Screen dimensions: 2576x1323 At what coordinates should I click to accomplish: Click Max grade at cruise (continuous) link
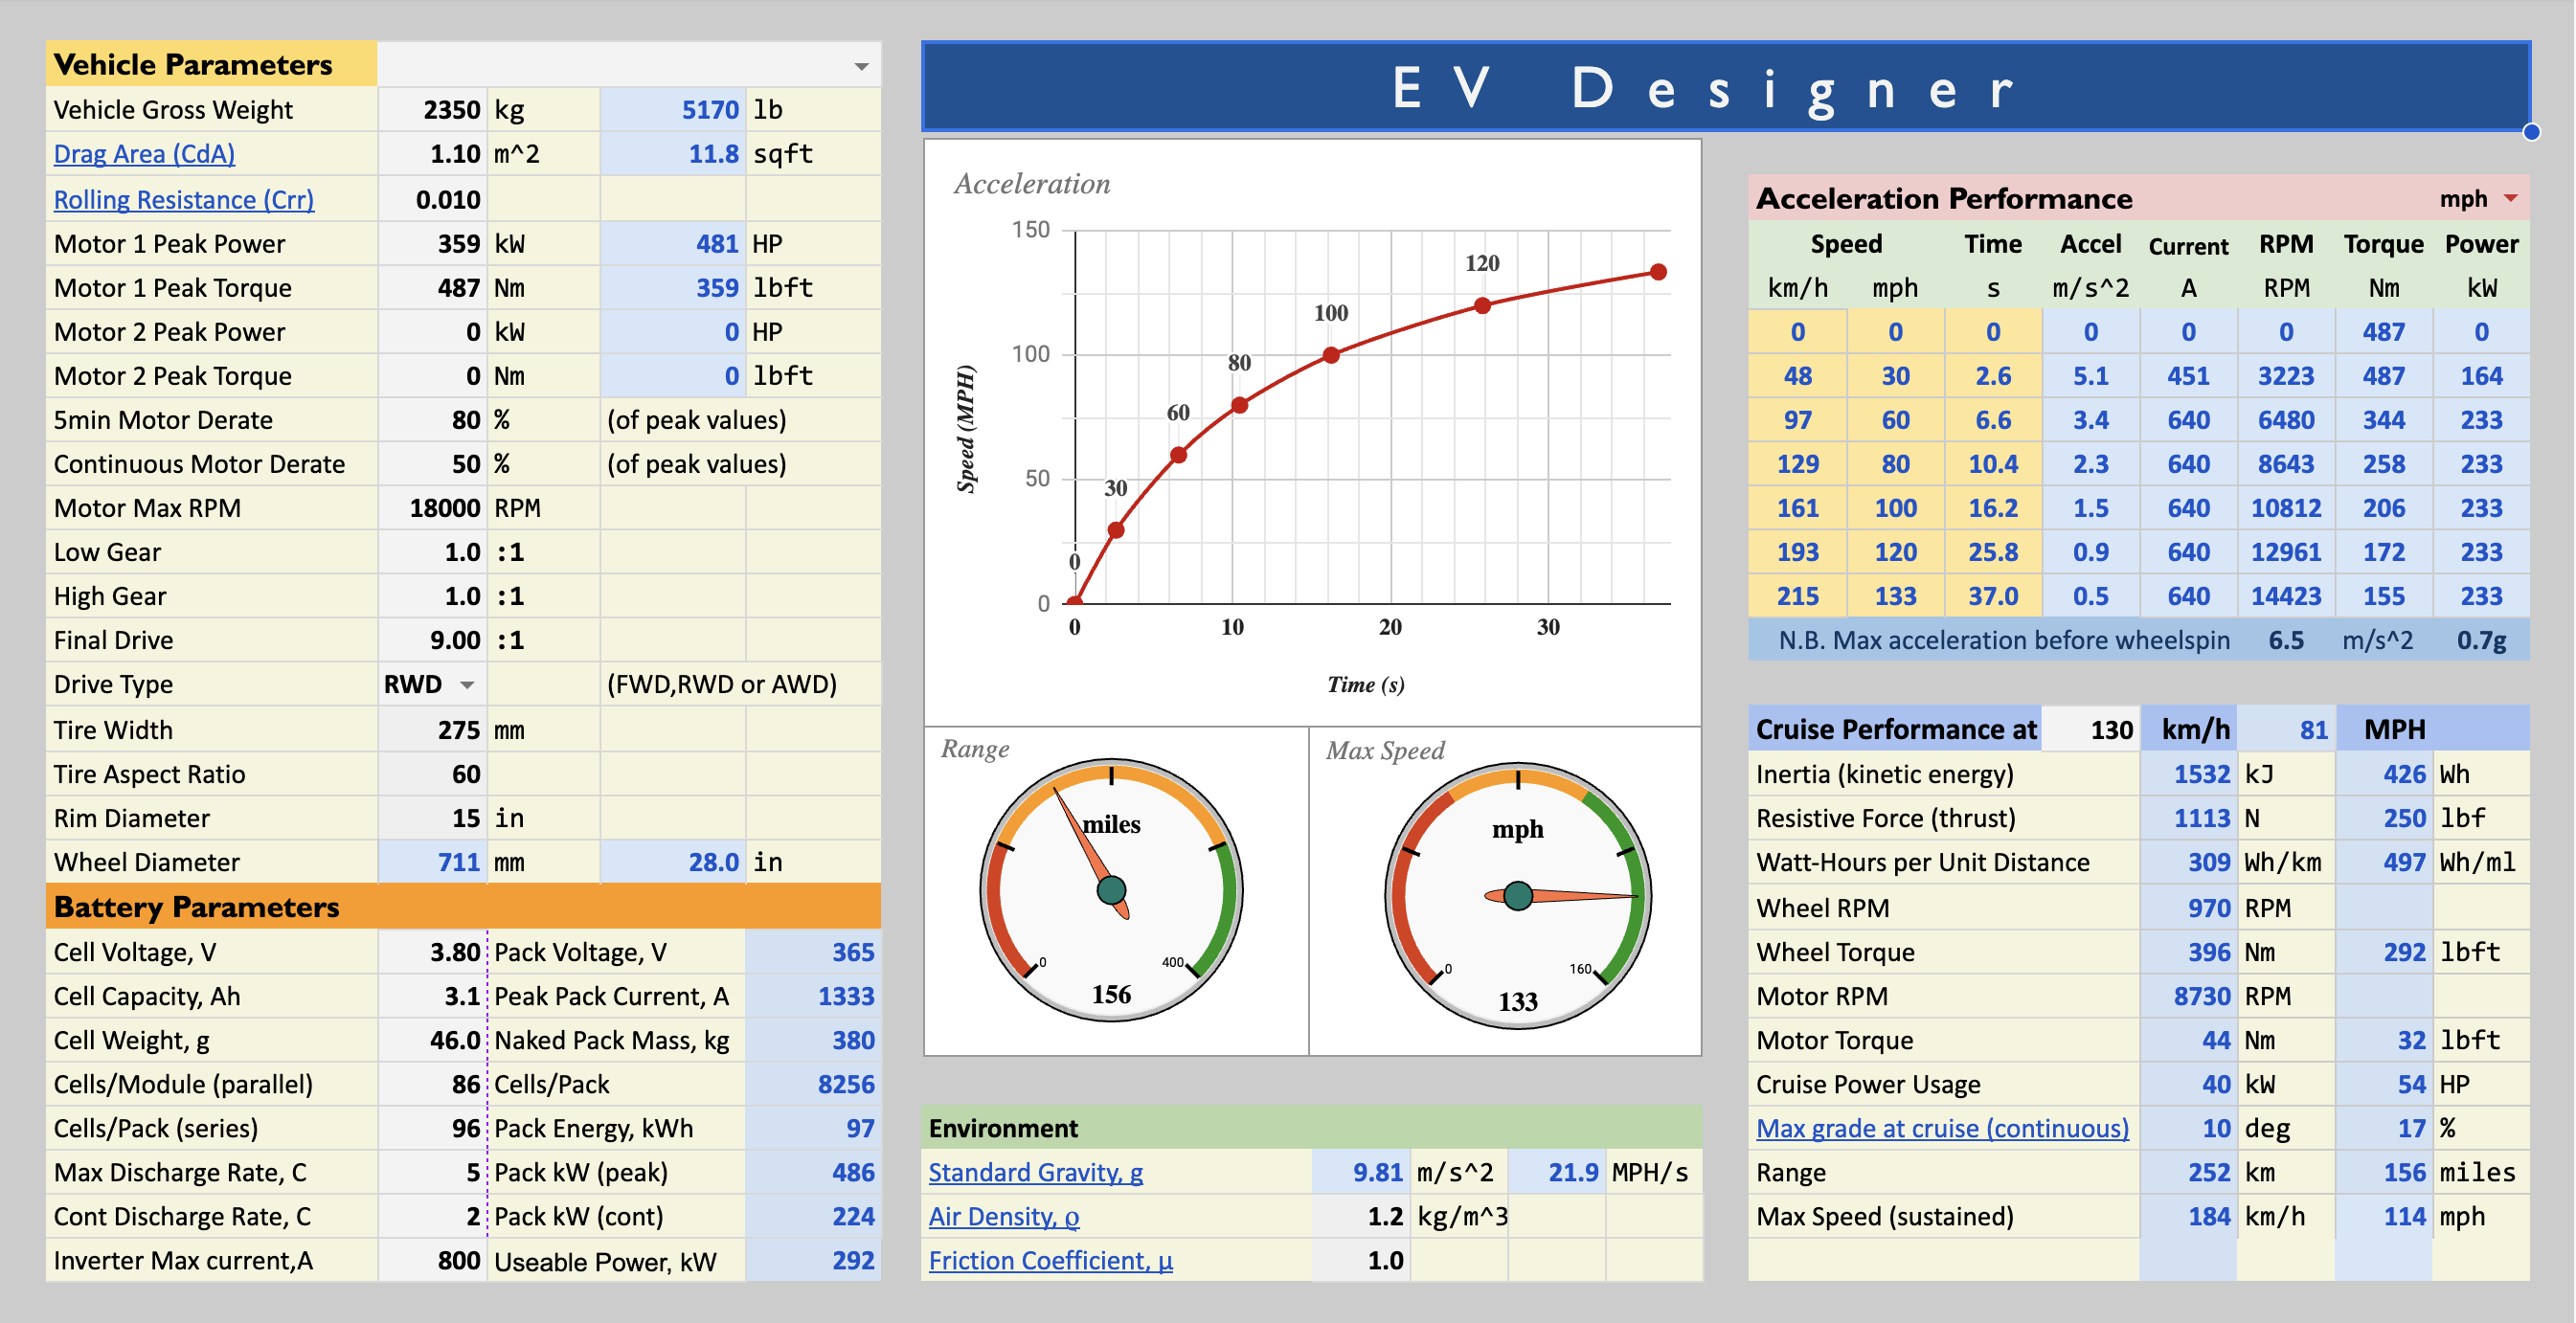coord(1942,1128)
